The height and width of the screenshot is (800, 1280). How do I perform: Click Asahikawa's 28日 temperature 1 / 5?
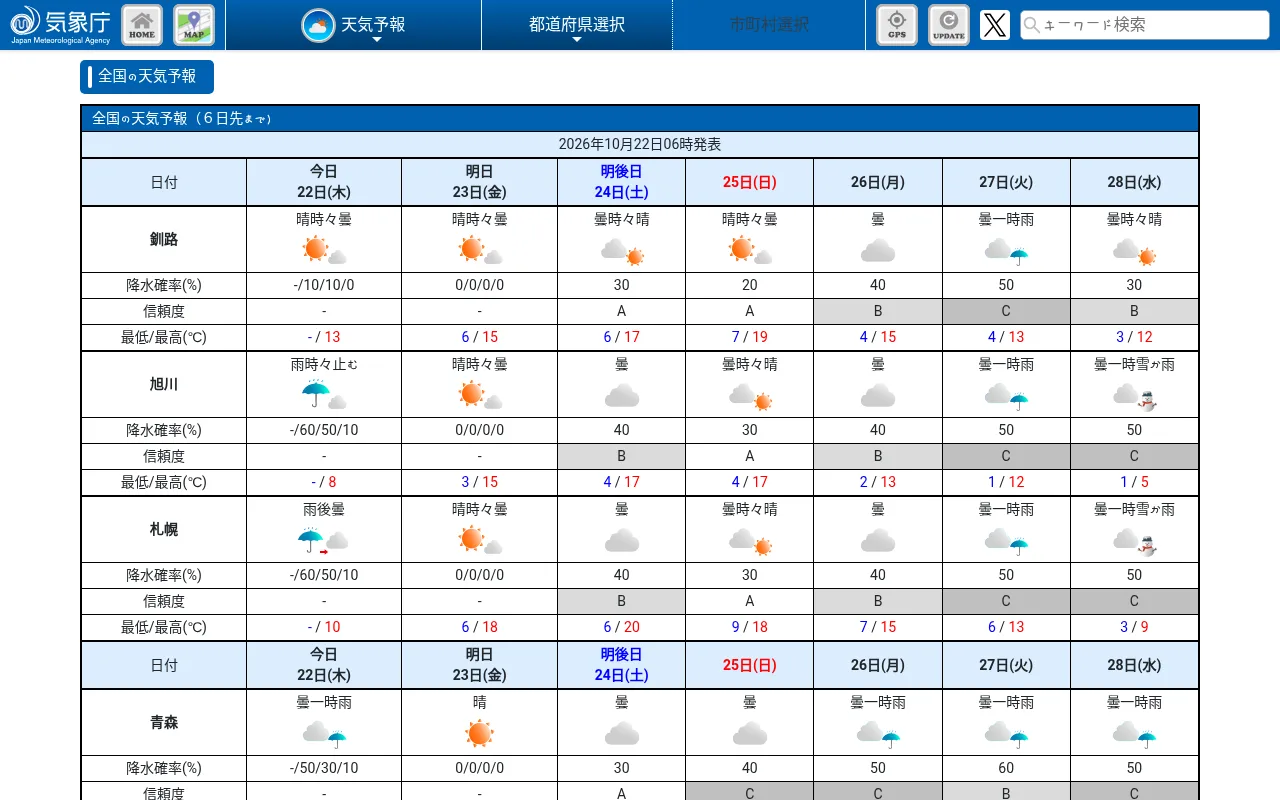click(1134, 482)
